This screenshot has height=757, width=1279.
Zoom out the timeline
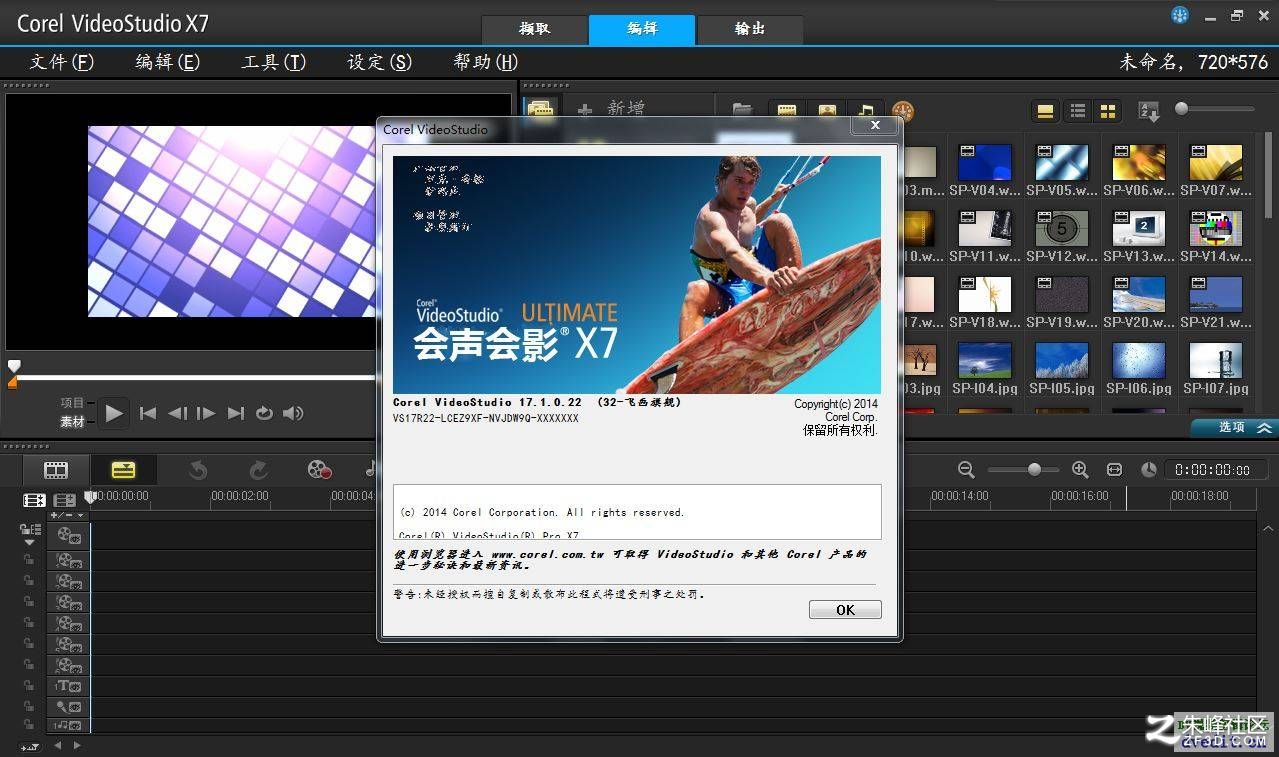coord(966,469)
